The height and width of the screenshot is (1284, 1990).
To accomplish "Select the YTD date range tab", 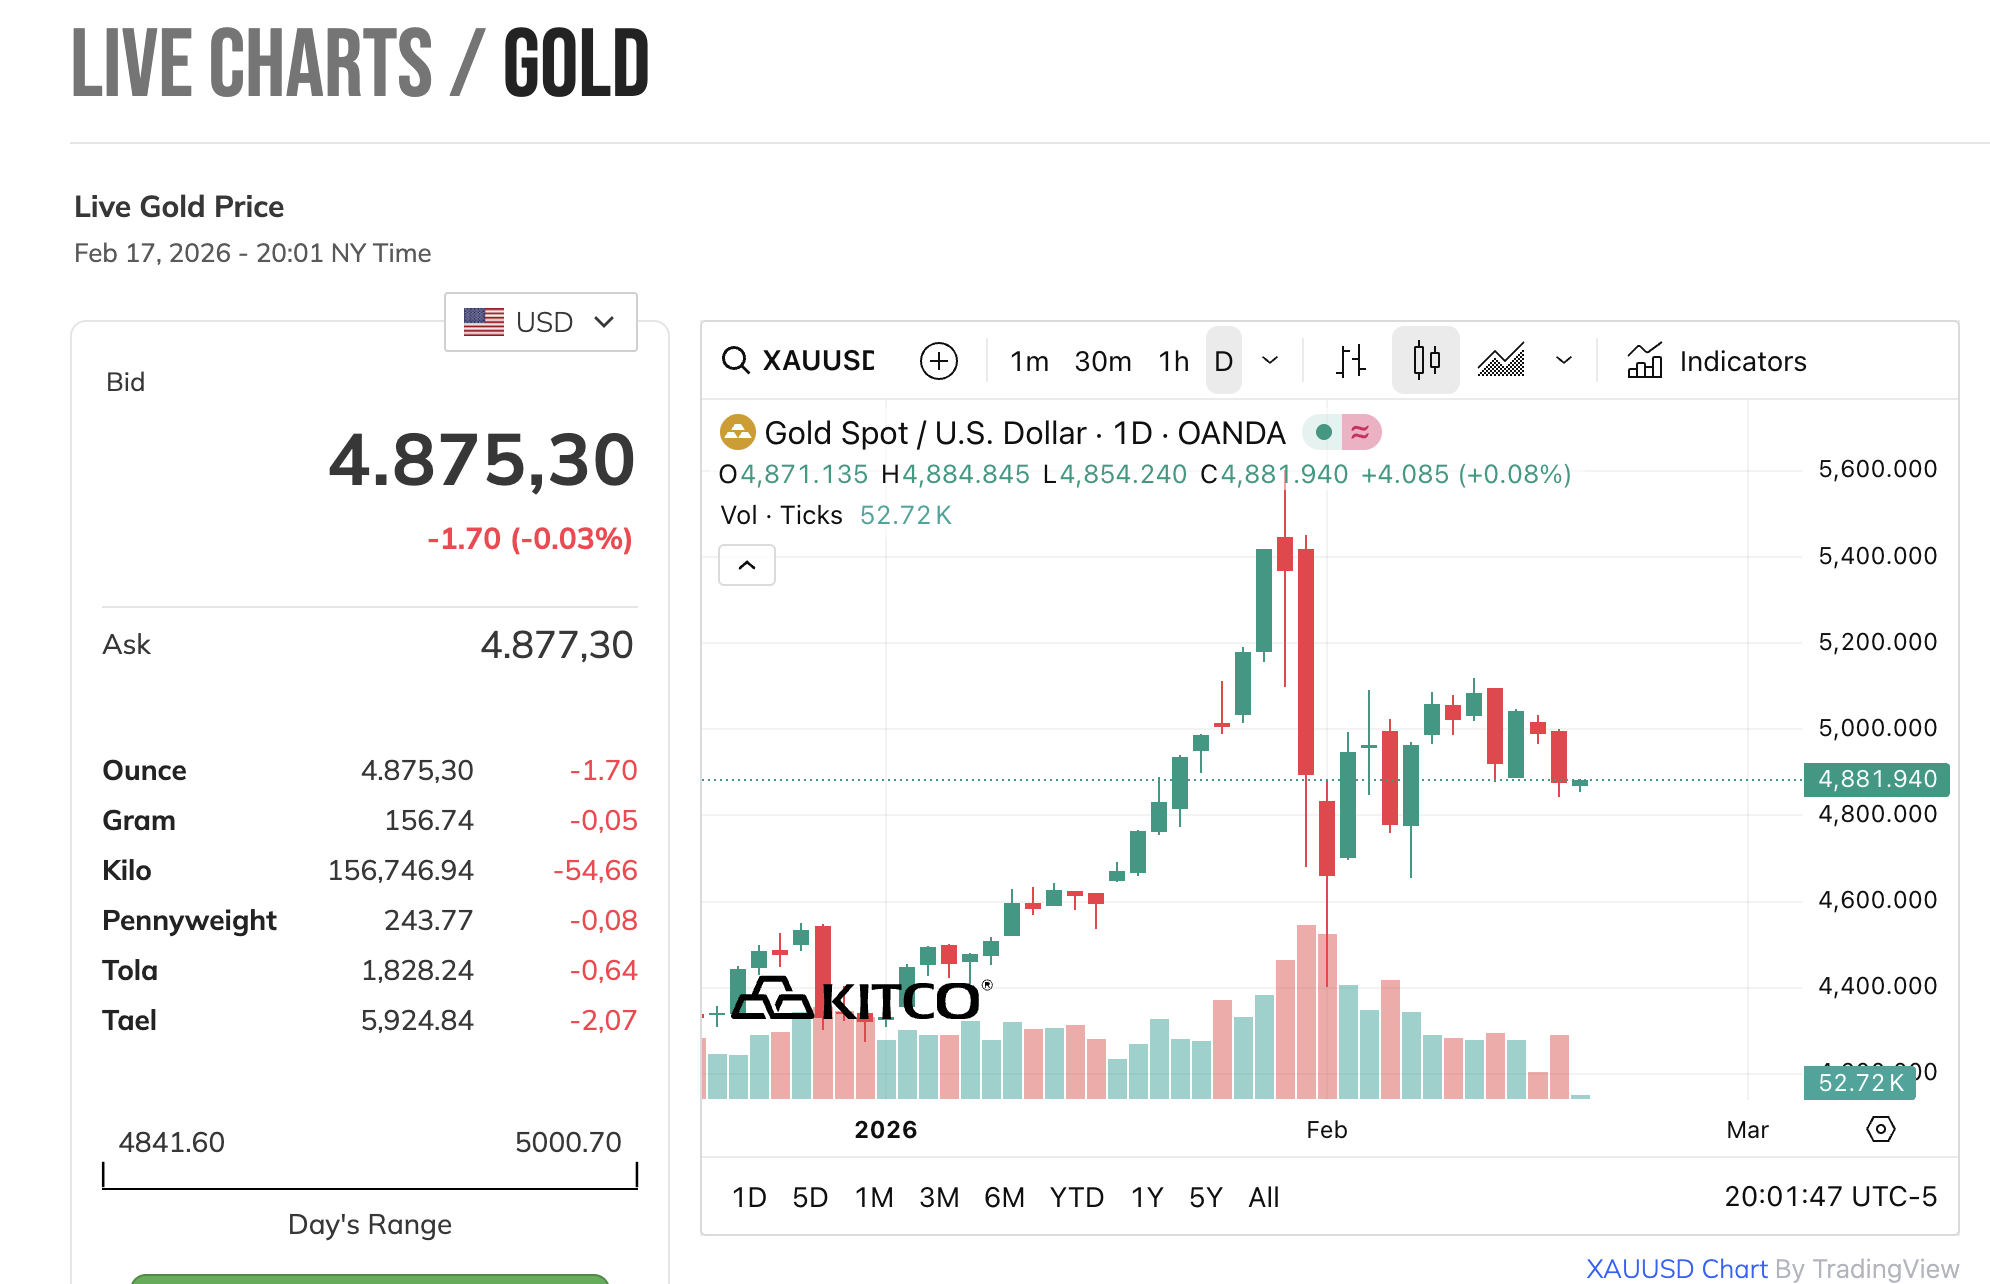I will tap(1076, 1197).
